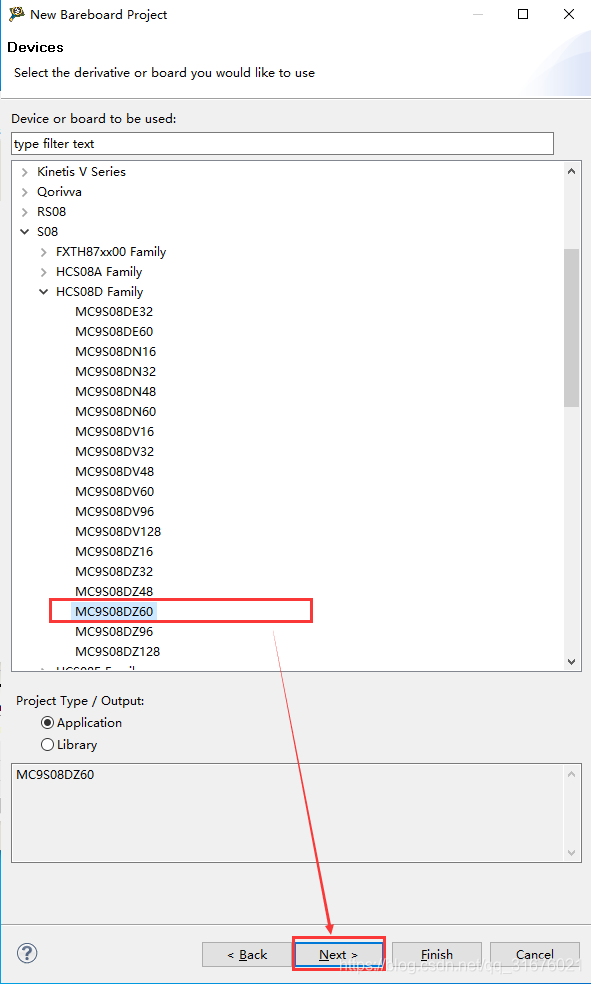Click the HCS08D Family label

100,292
